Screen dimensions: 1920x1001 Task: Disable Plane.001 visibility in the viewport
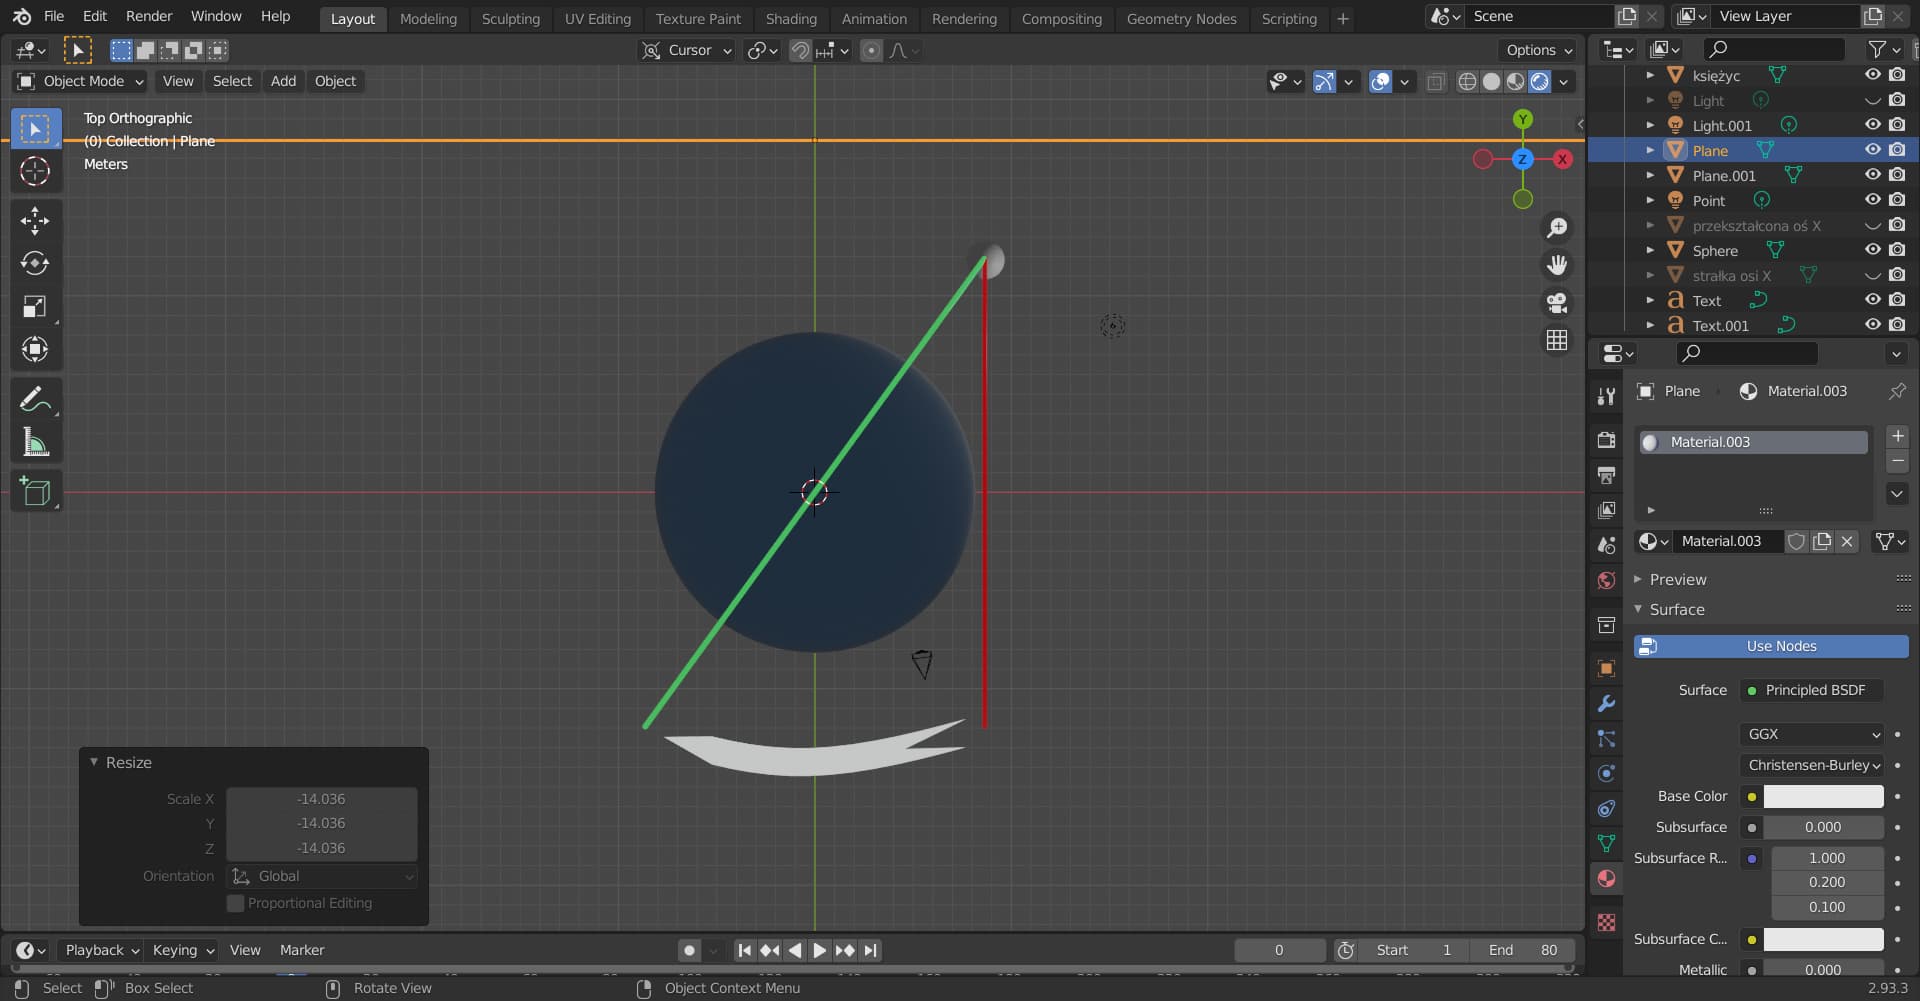pos(1871,174)
